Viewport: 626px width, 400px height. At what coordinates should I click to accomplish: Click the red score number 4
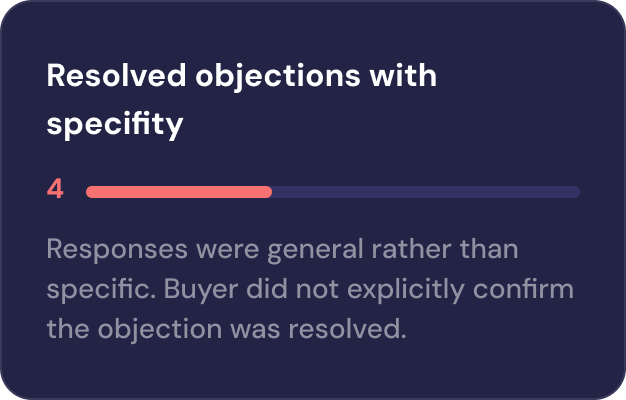55,190
